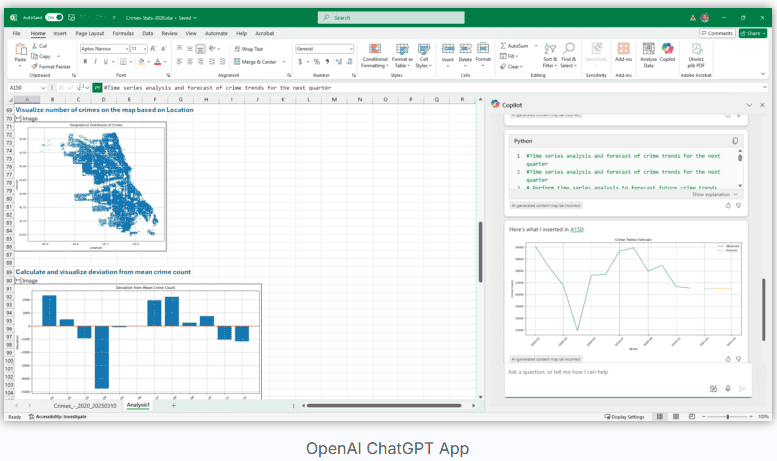Expand Show explanation under Python code
The width and height of the screenshot is (777, 461).
[x=715, y=194]
